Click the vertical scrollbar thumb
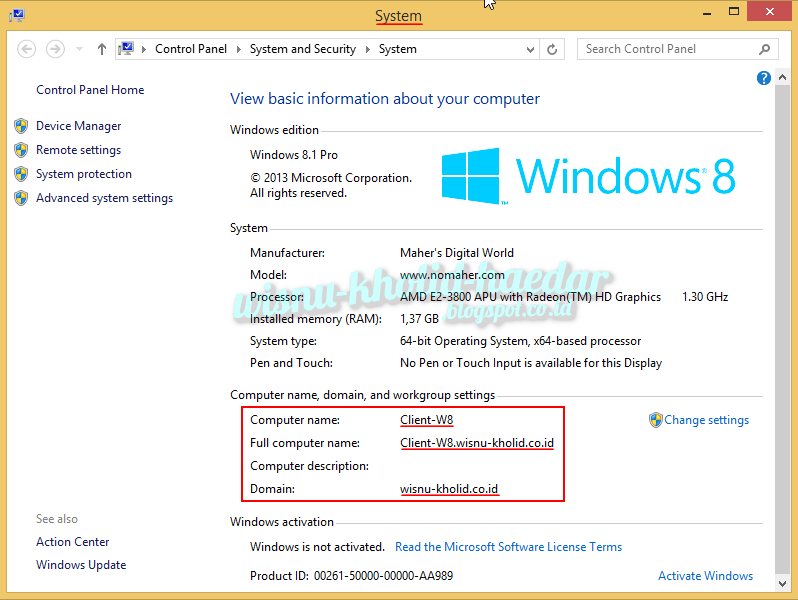The height and width of the screenshot is (600, 798). click(783, 328)
